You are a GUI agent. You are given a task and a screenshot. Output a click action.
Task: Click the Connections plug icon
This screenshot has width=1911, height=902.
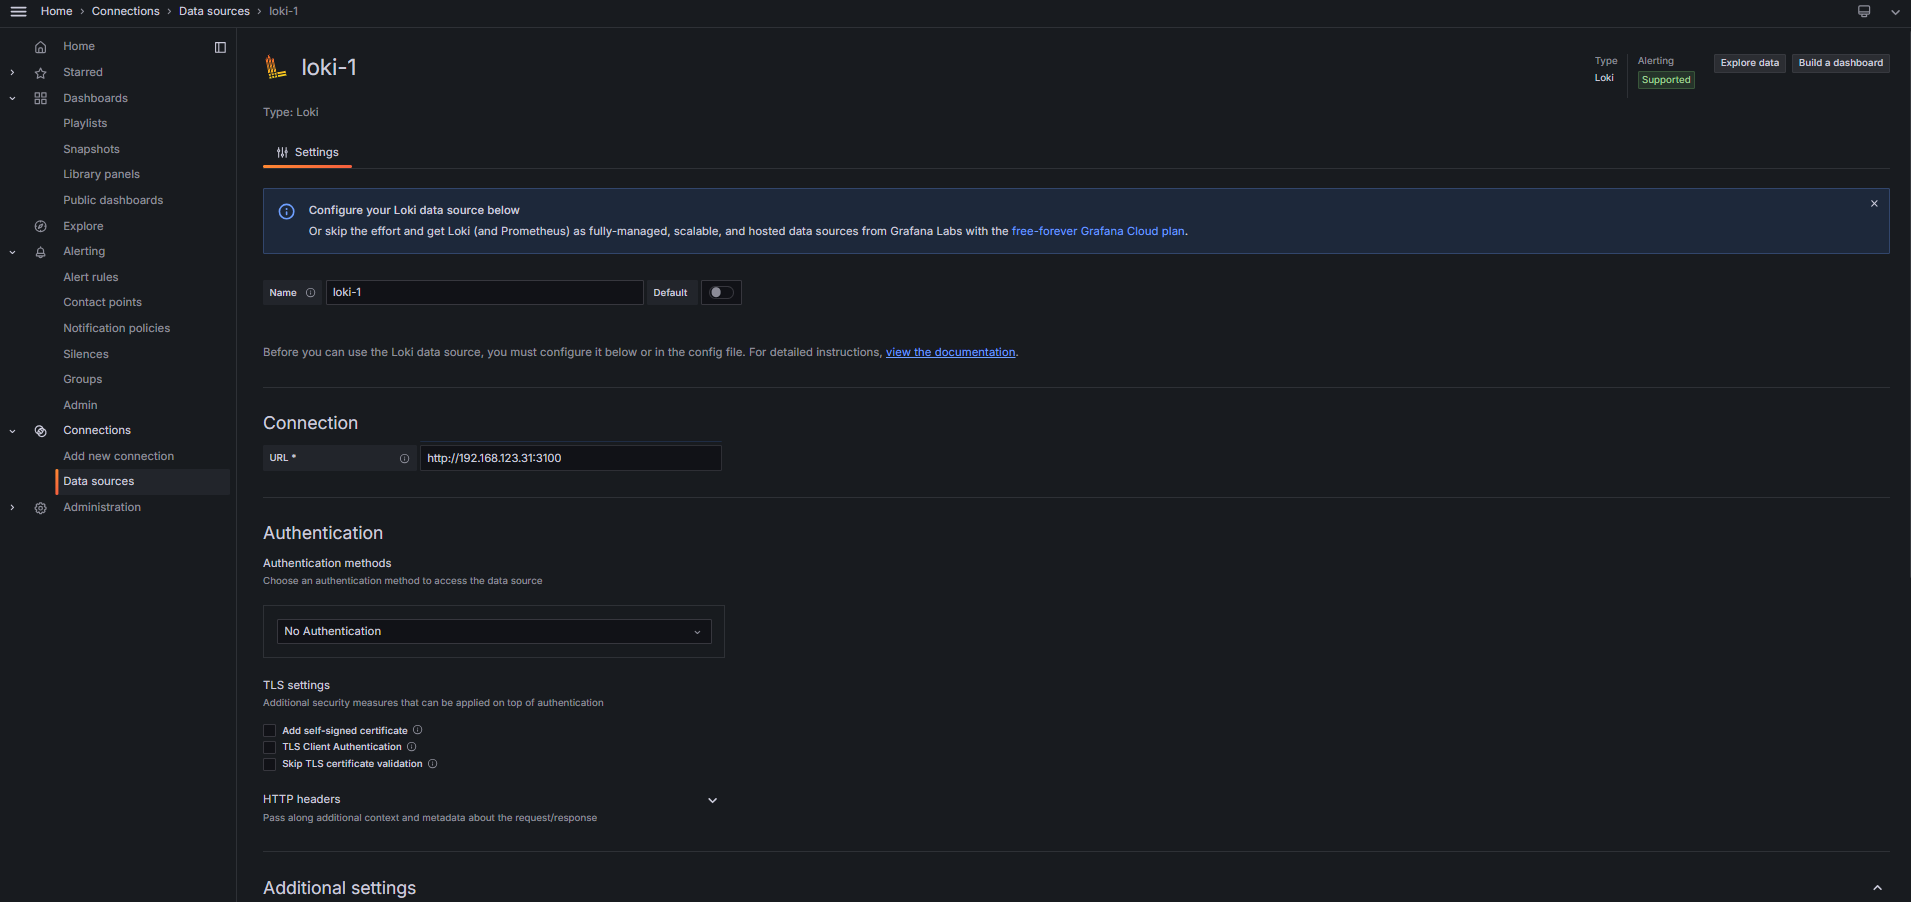[41, 431]
